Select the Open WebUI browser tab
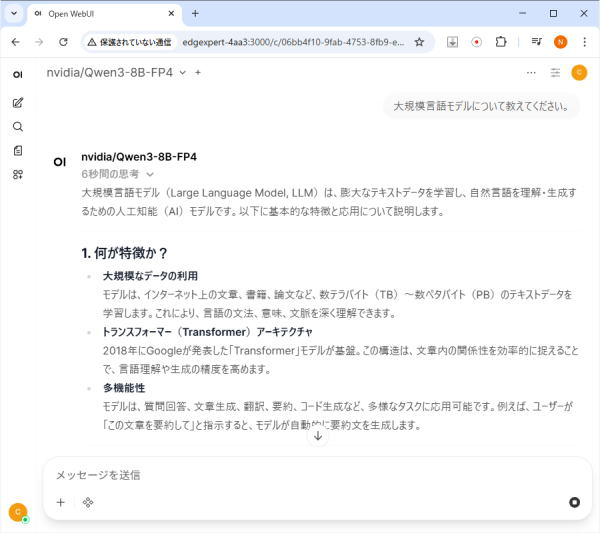This screenshot has width=600, height=533. click(x=100, y=14)
